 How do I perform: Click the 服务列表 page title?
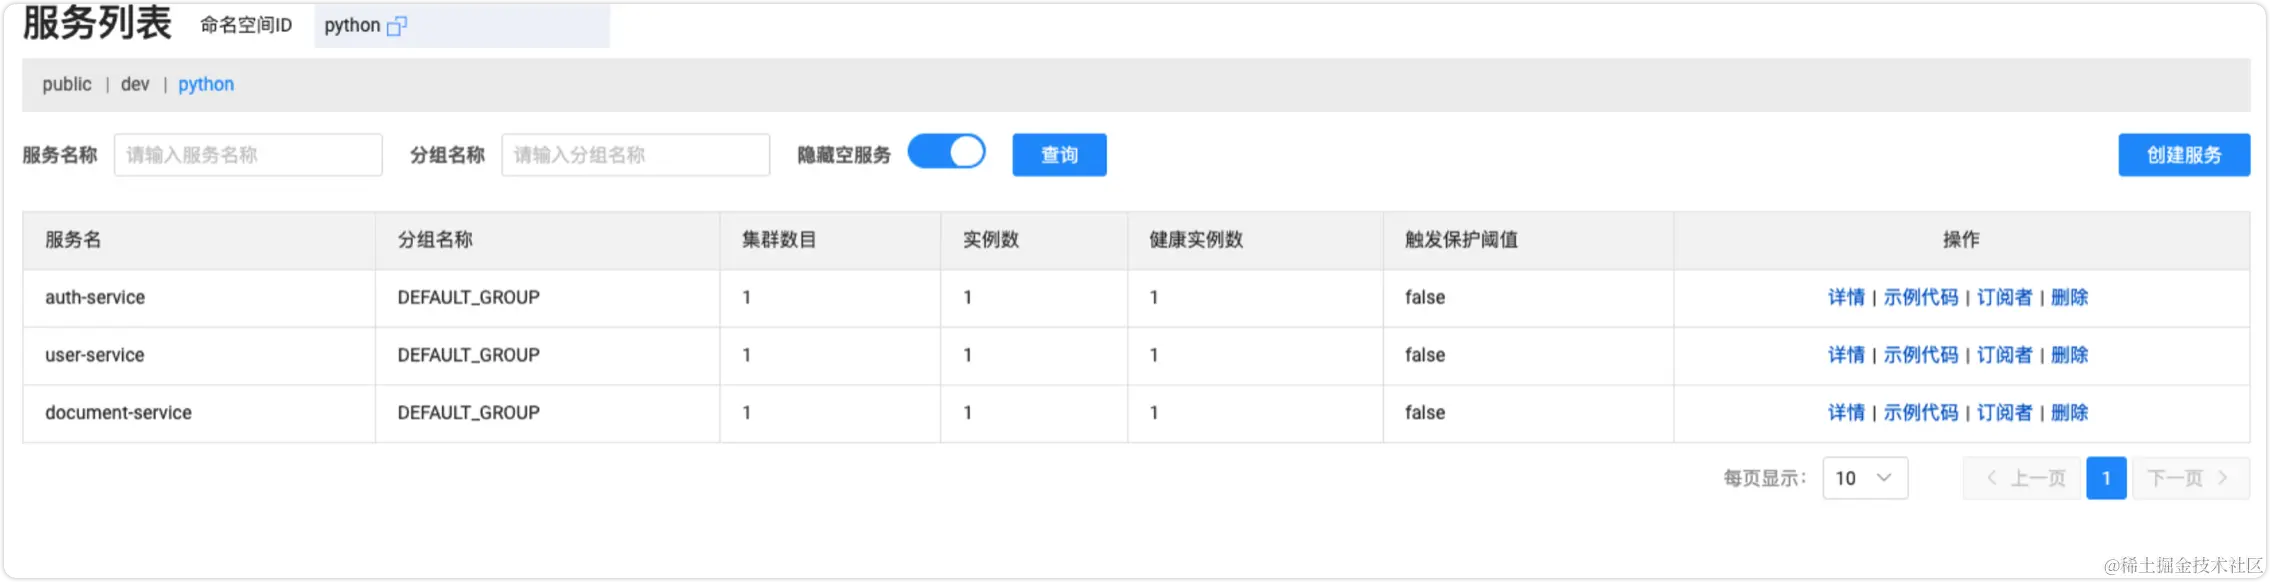click(97, 23)
